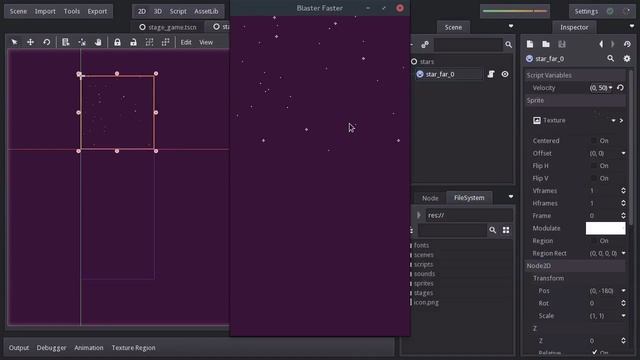Open the Texture Region bottom panel
The image size is (640, 360).
point(133,348)
